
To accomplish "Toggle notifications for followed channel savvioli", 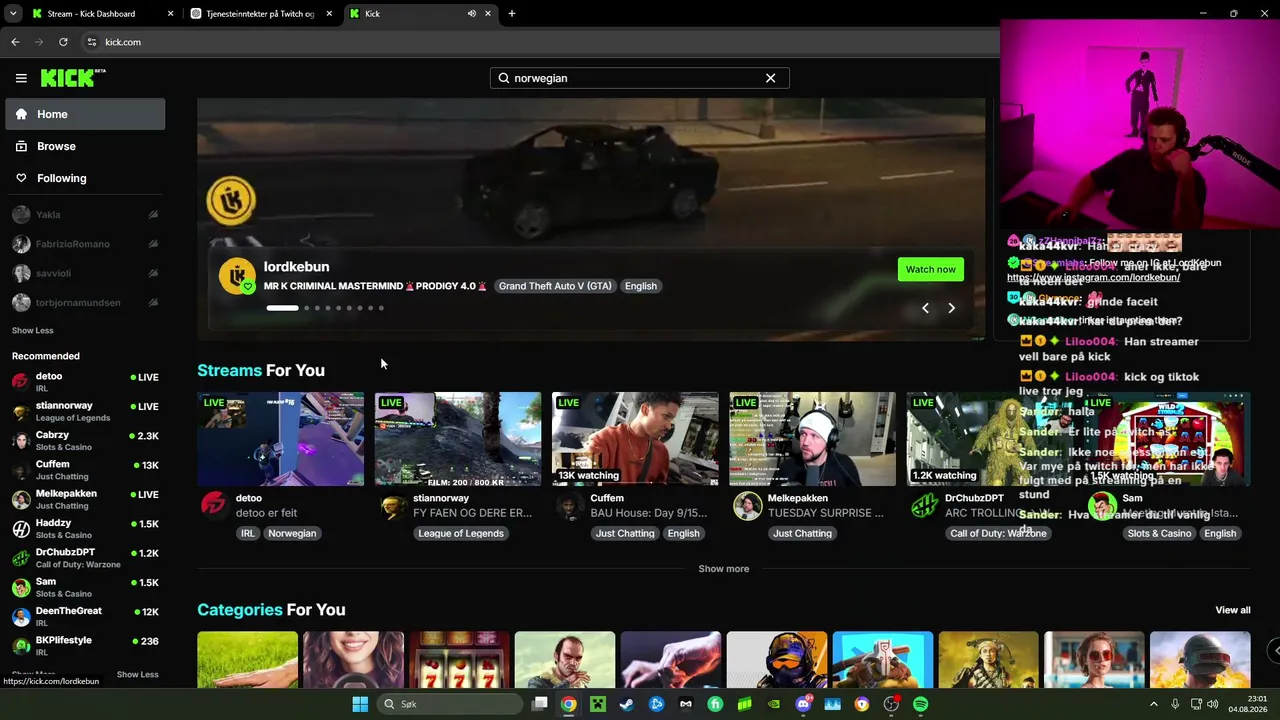I will [153, 273].
